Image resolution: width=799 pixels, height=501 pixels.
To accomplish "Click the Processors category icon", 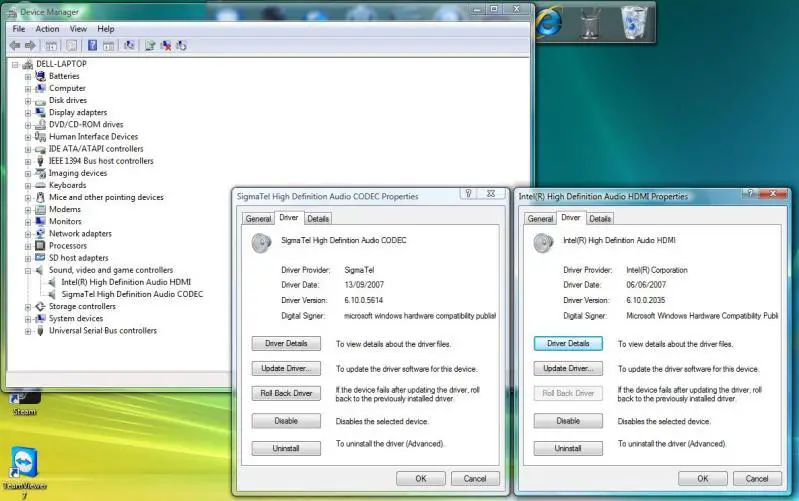I will coord(40,246).
